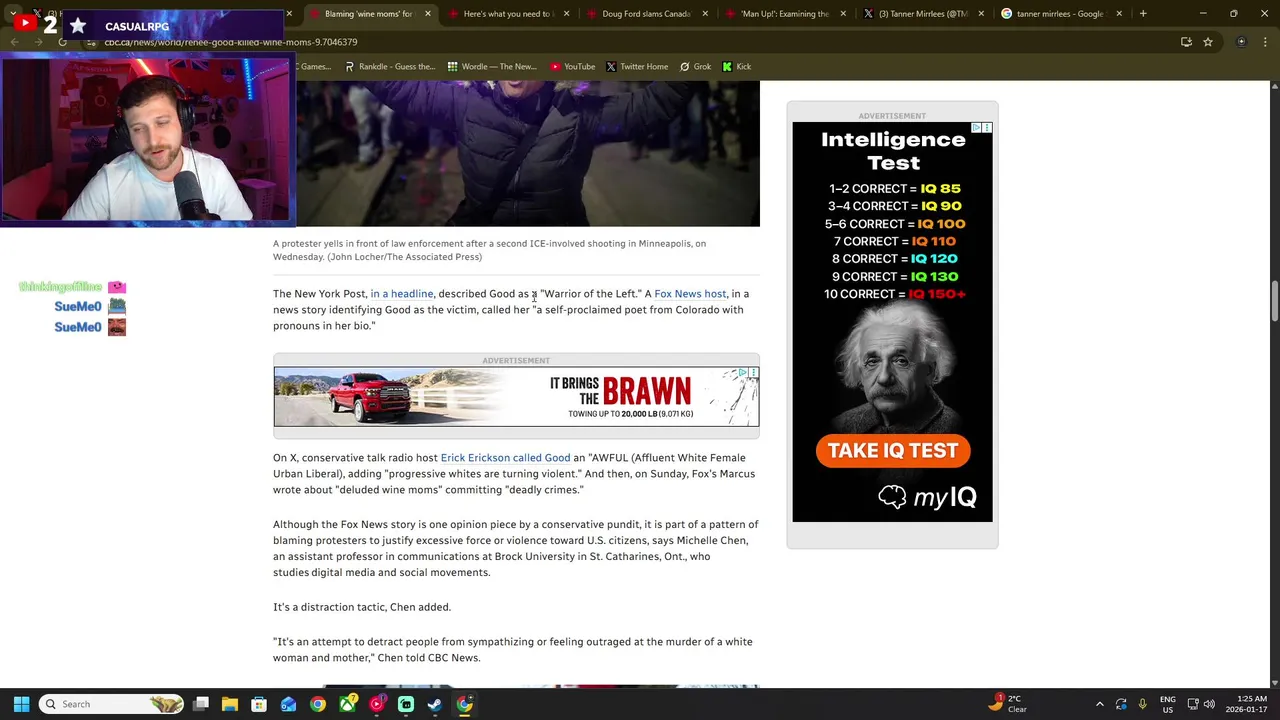1280x720 pixels.
Task: Open the Outlook mail taskbar icon
Action: click(x=288, y=704)
